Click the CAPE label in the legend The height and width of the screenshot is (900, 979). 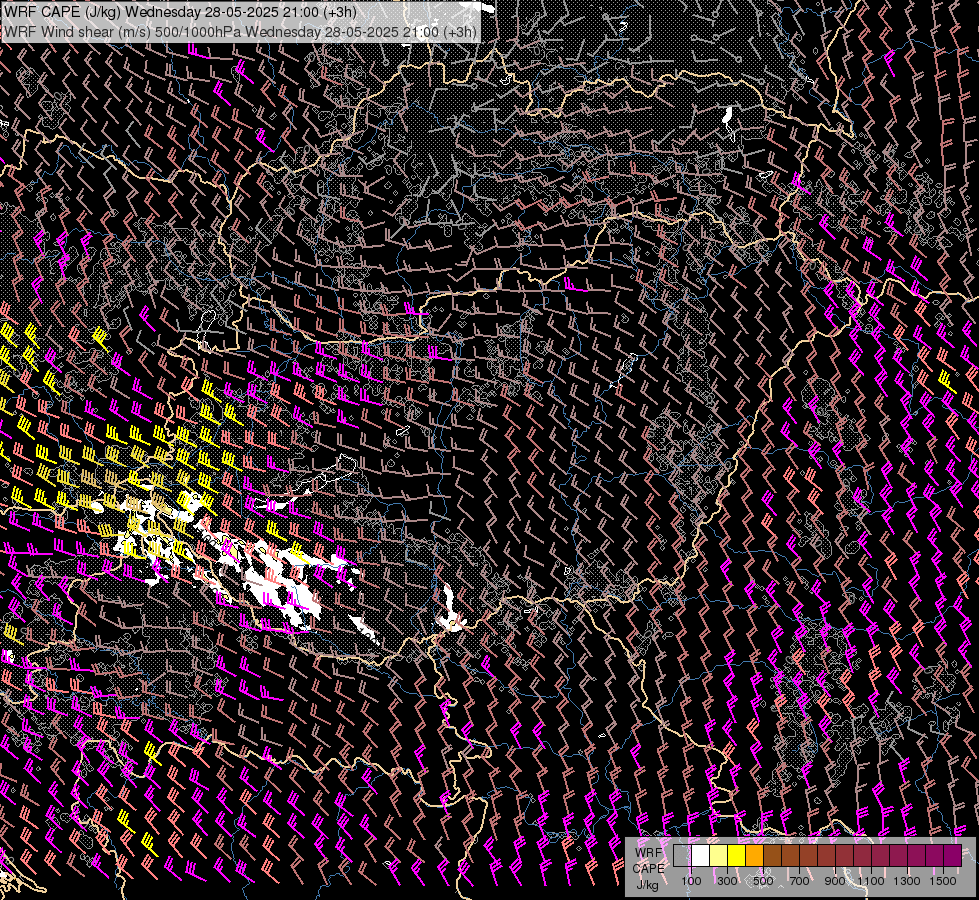click(648, 869)
